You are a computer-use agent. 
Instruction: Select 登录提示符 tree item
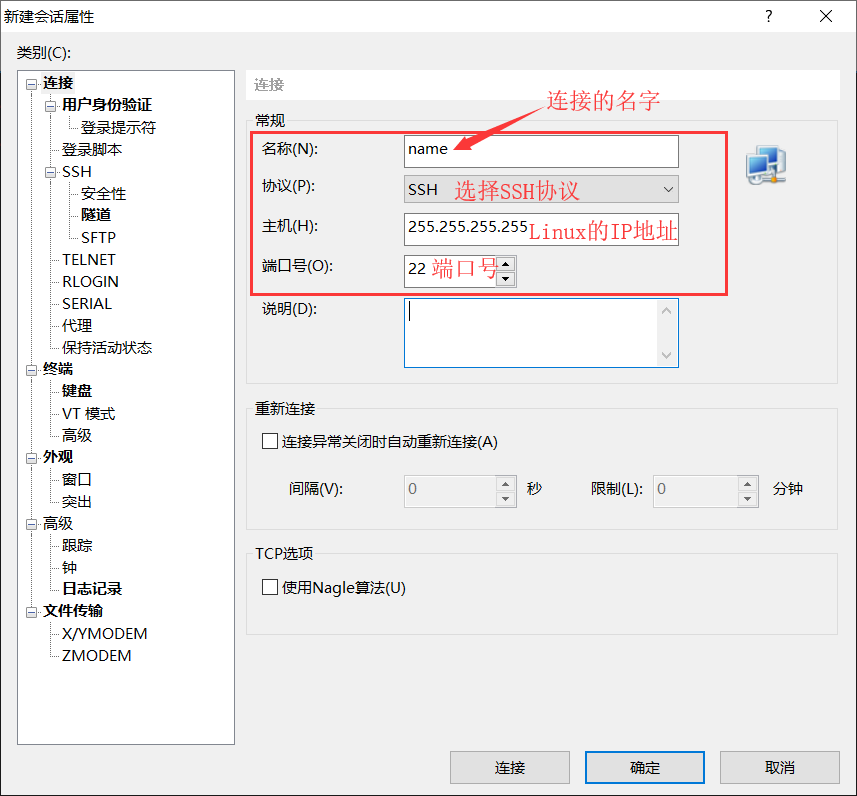(118, 127)
